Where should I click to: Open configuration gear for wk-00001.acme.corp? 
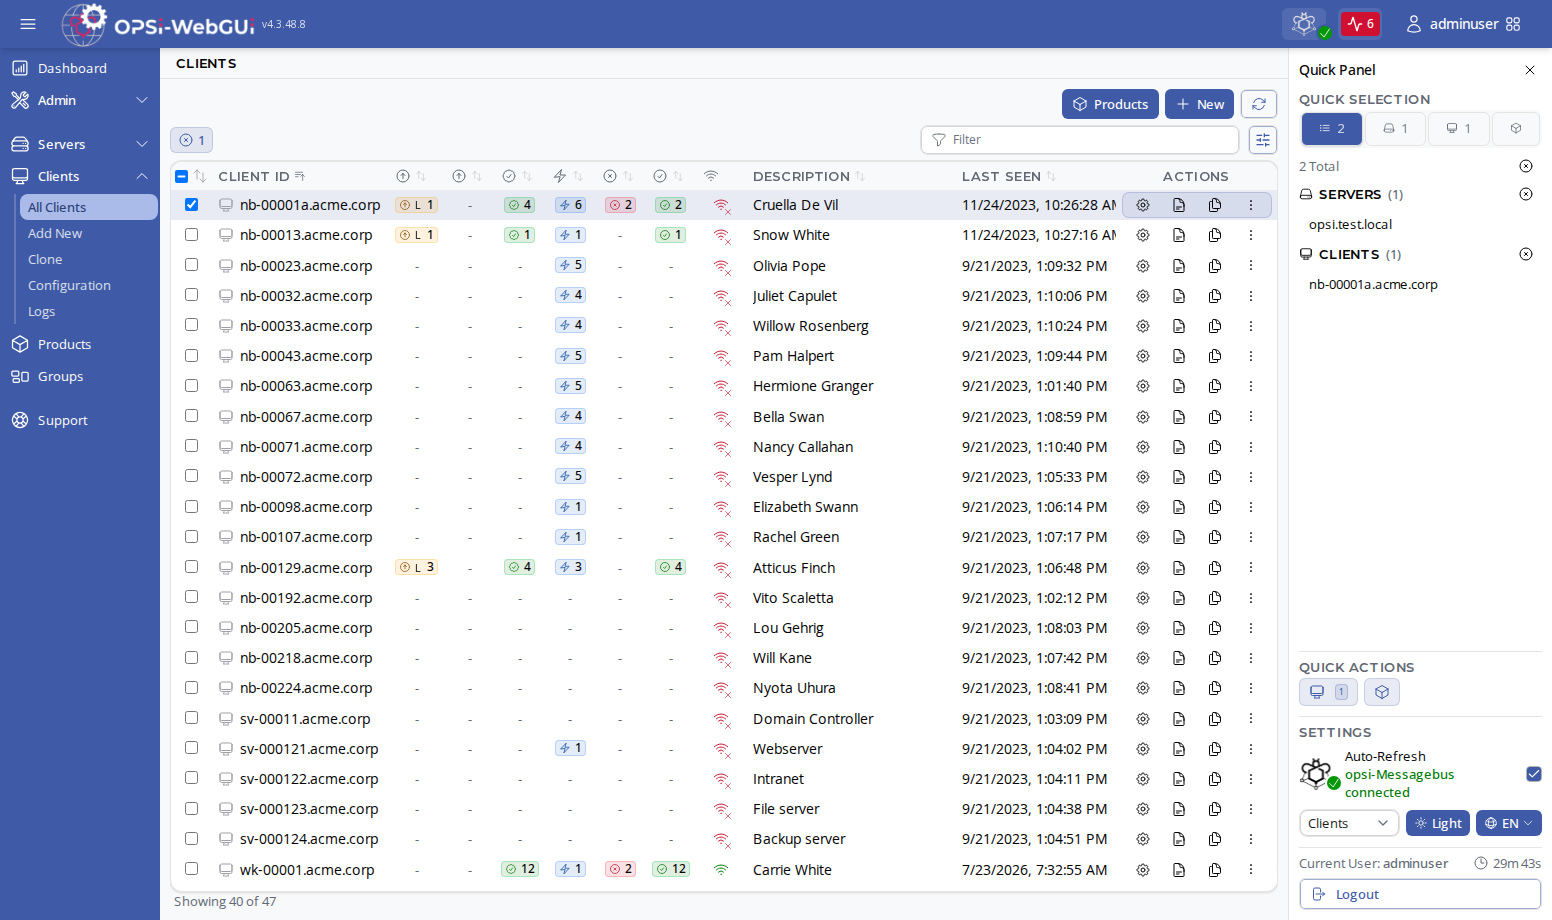tap(1143, 870)
